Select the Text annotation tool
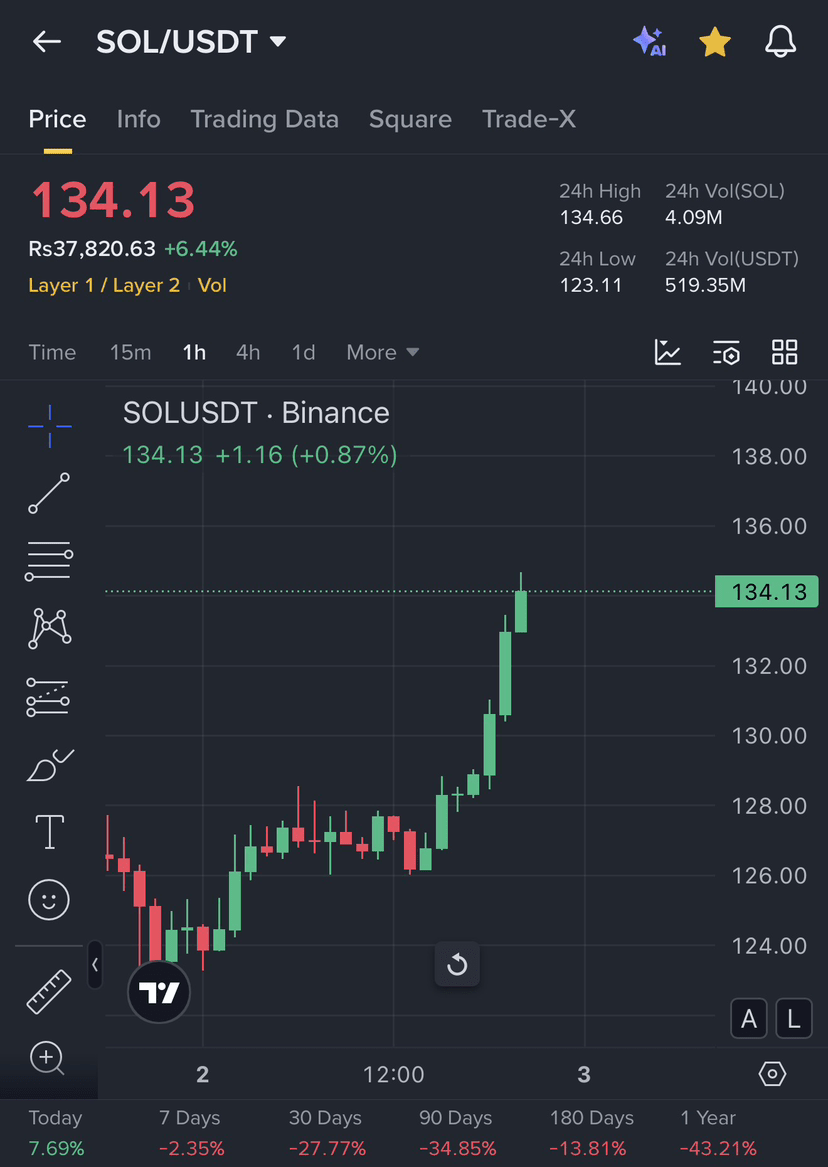Screen dimensions: 828x1167 click(x=50, y=832)
